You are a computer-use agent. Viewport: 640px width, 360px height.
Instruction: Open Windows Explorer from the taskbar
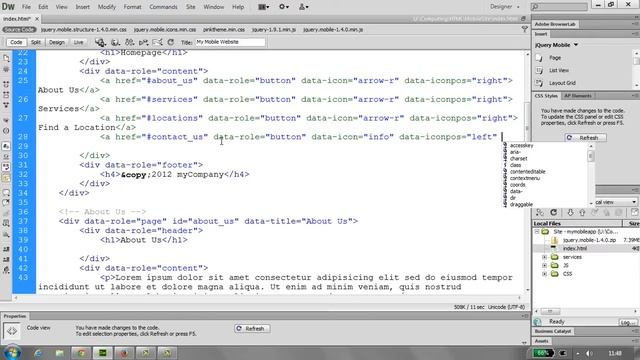(x=60, y=353)
